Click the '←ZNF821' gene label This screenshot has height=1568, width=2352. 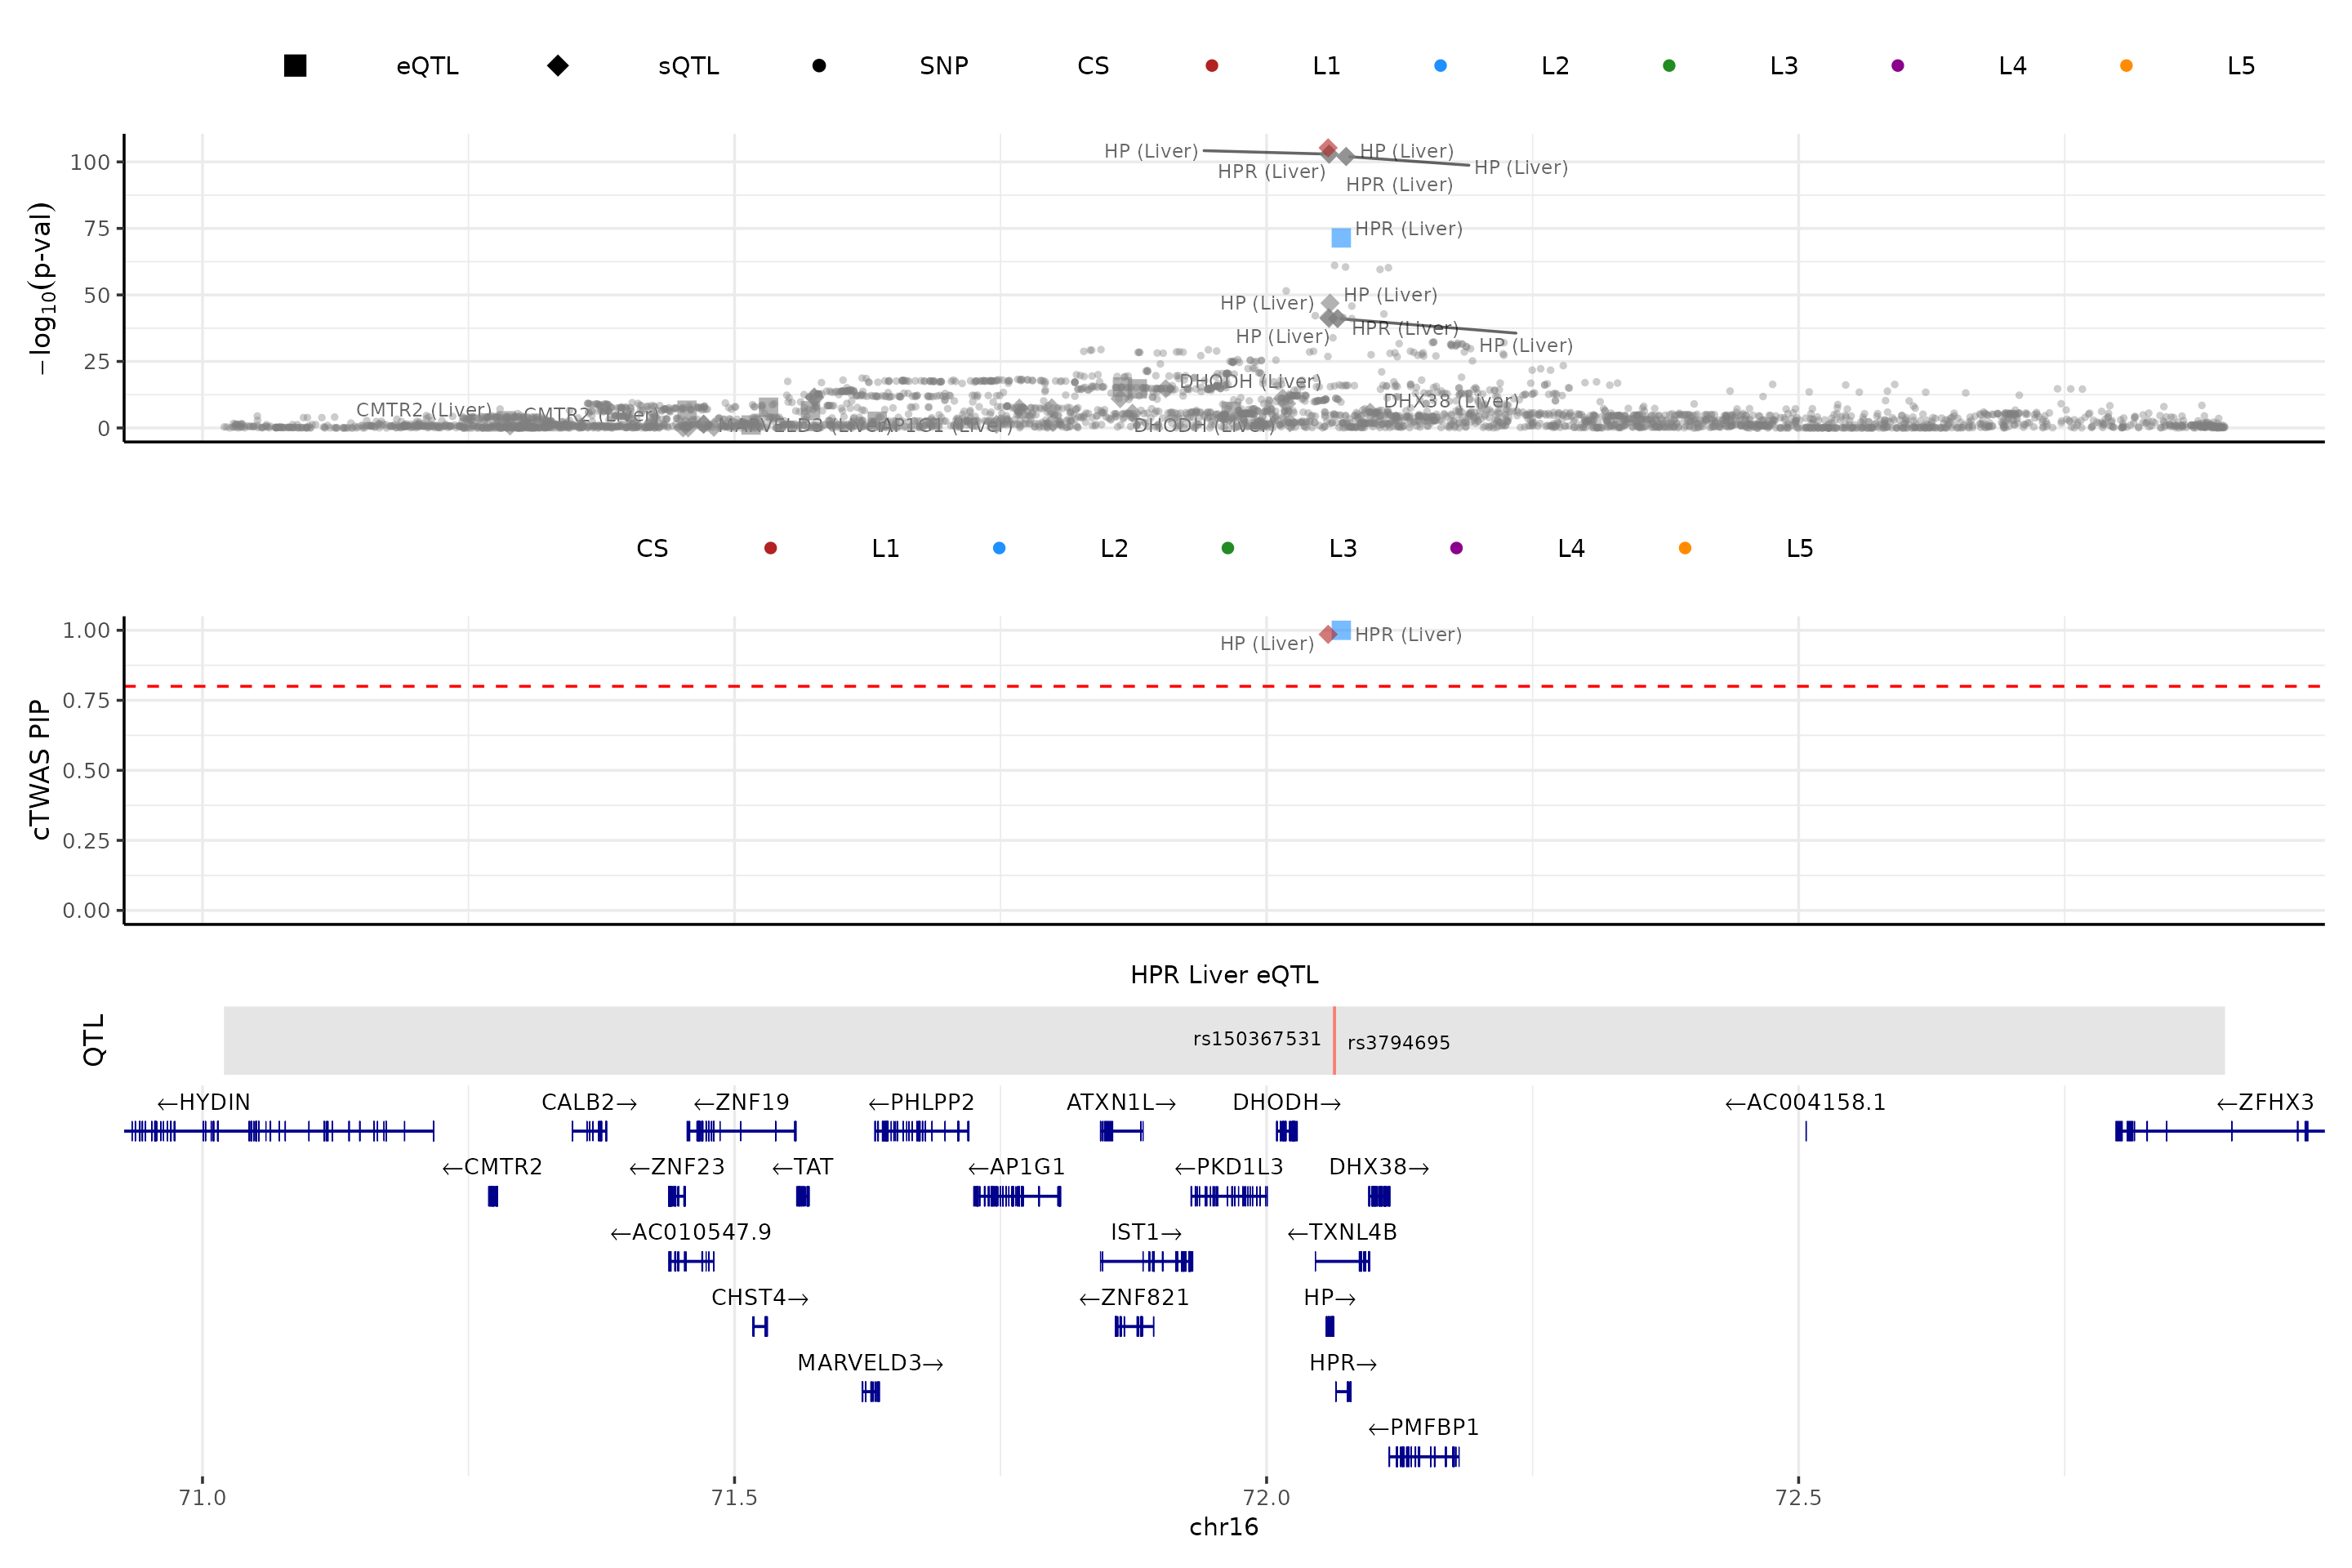[1134, 1298]
